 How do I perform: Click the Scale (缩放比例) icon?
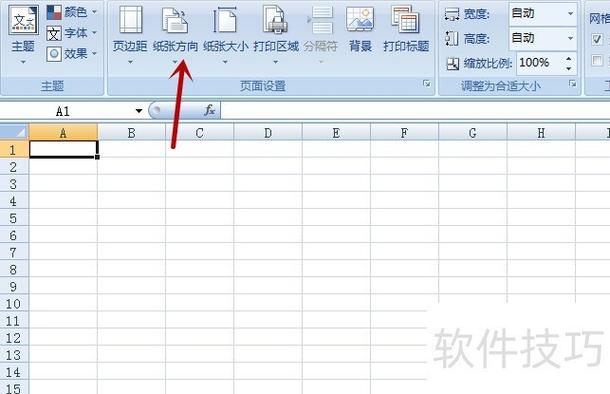click(x=452, y=63)
